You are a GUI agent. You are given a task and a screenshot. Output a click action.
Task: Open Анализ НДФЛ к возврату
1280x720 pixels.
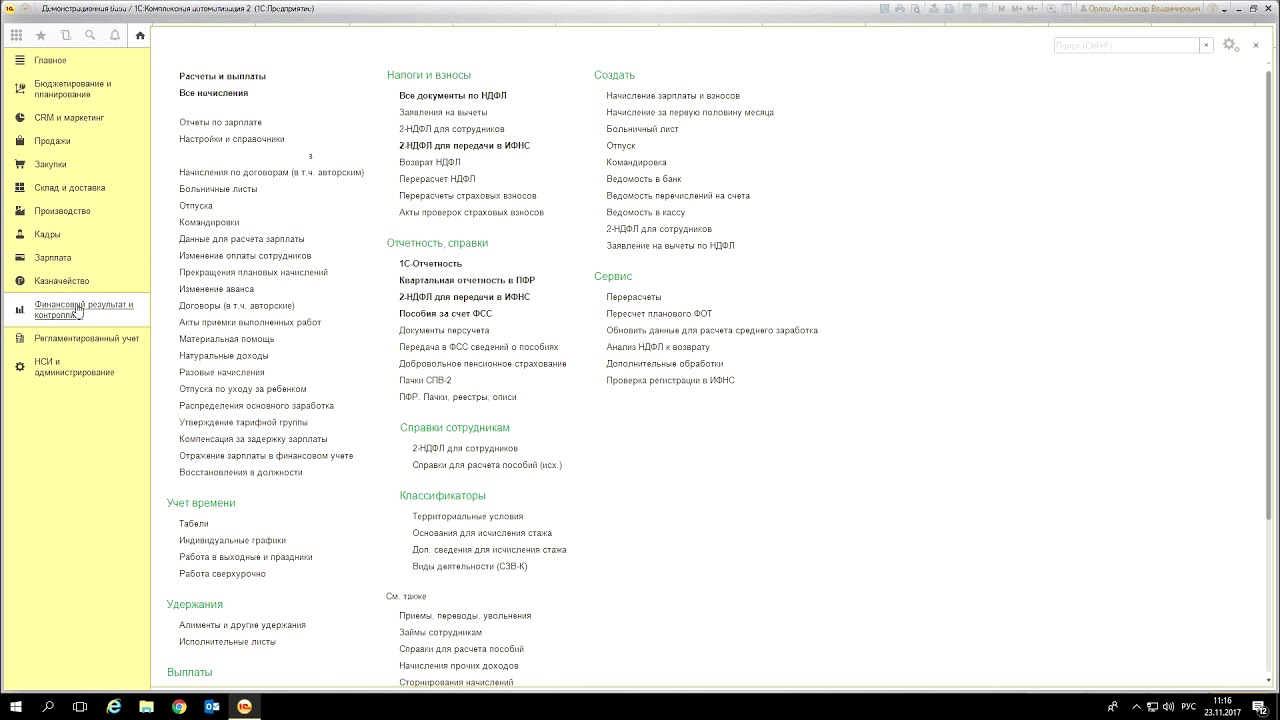pyautogui.click(x=658, y=347)
